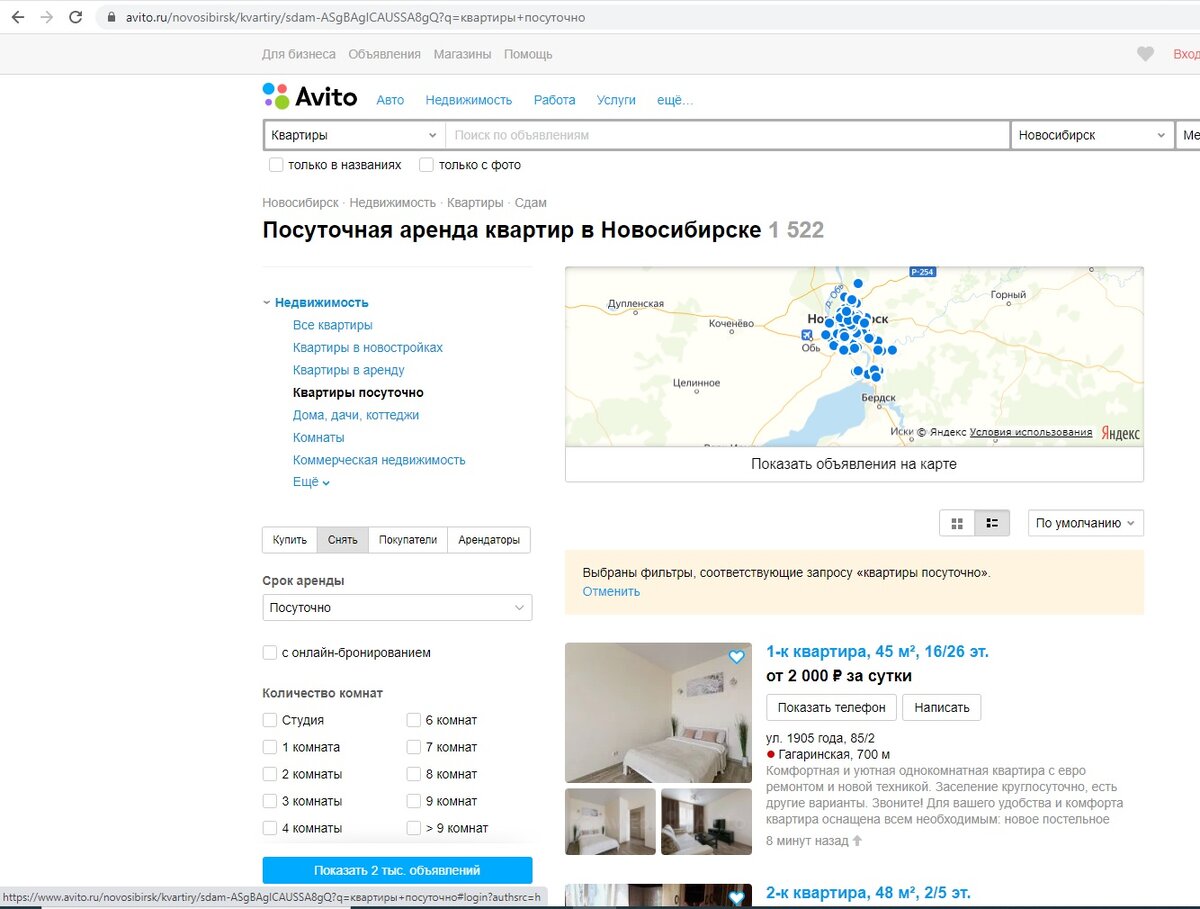Click the search input field
Image resolution: width=1200 pixels, height=909 pixels.
point(720,134)
